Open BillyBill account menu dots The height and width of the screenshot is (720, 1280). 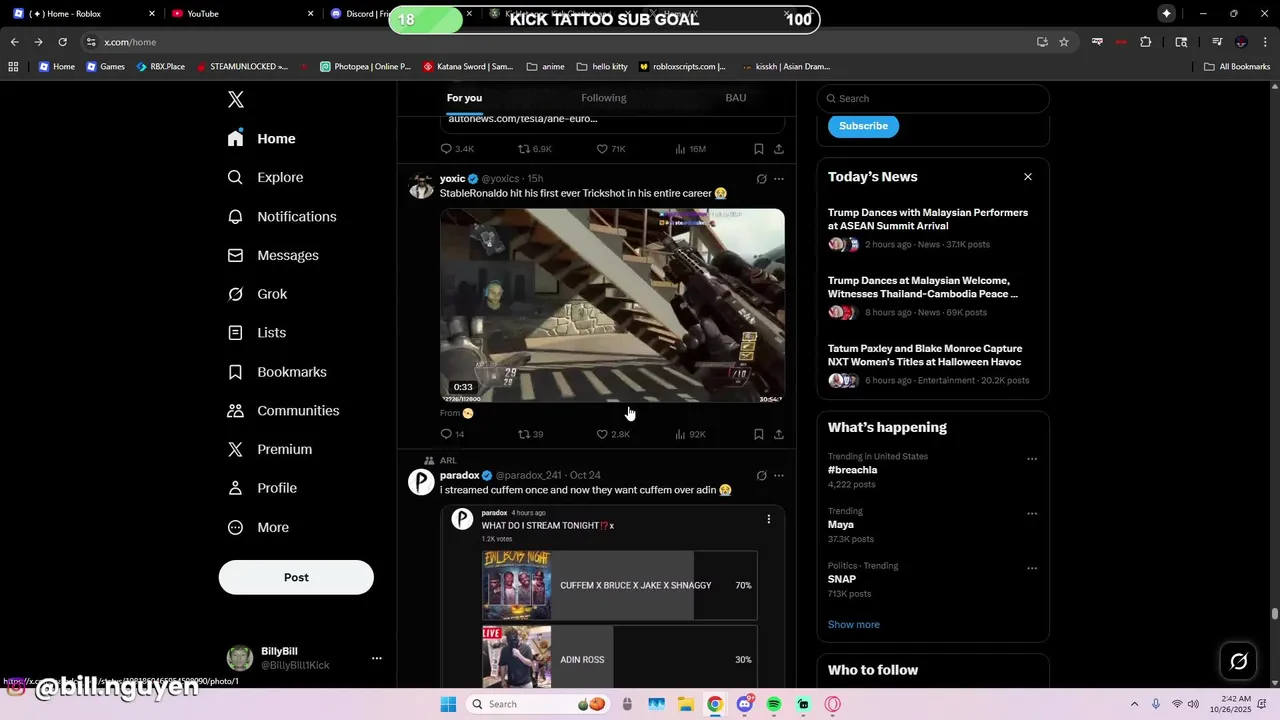click(377, 658)
